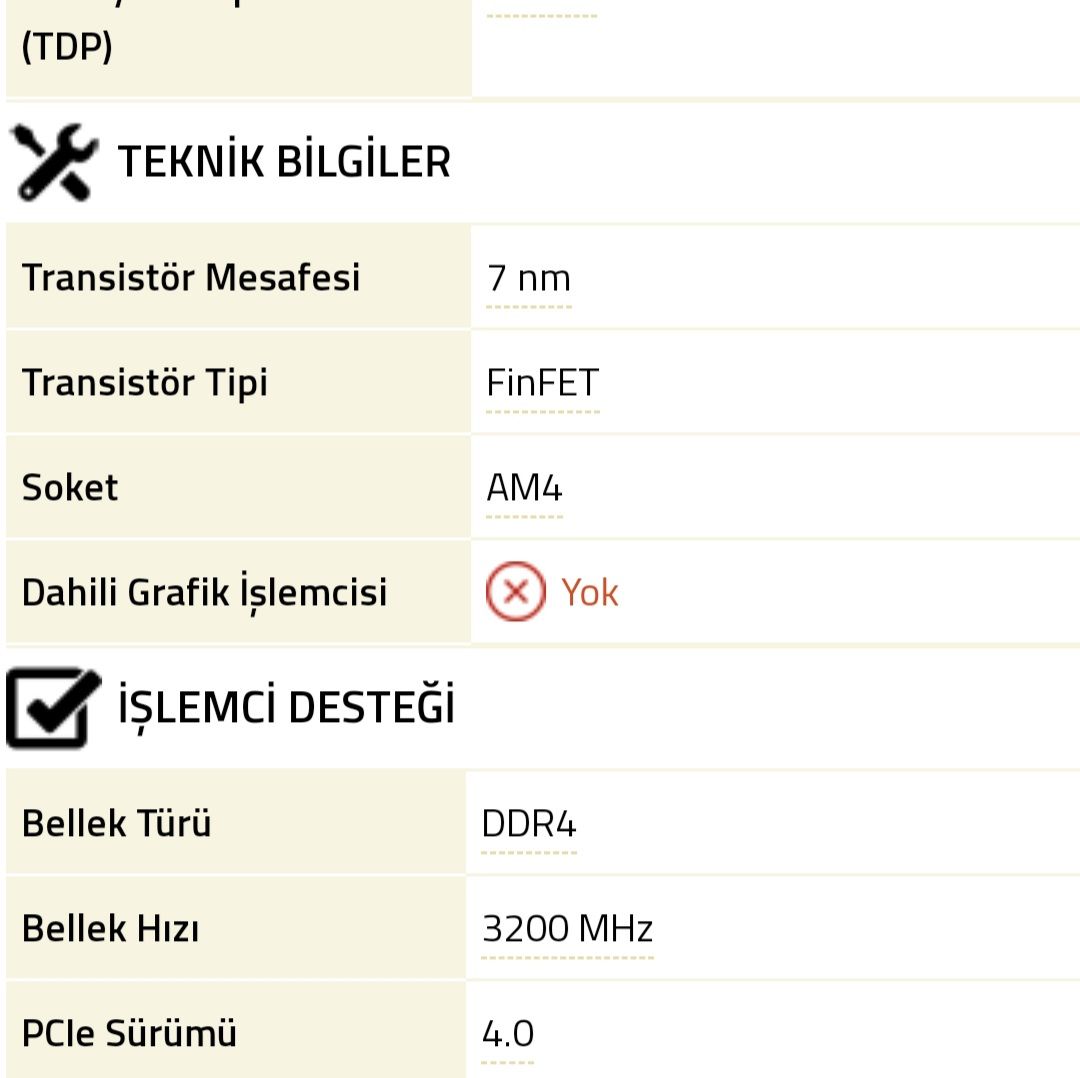Click the Bellek Hızı row label
Screen dimensions: 1080x1078
110,930
